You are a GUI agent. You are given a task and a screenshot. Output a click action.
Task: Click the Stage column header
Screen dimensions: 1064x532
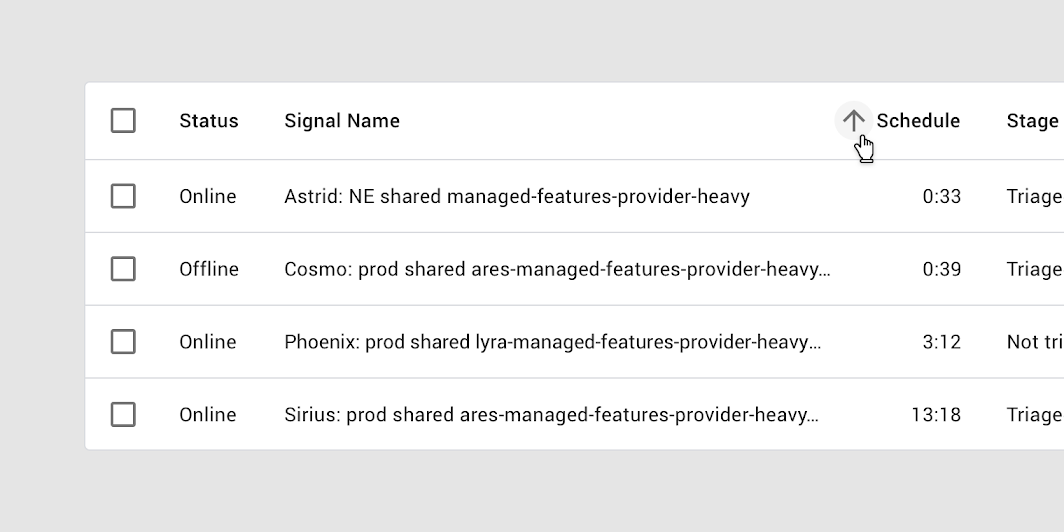tap(1032, 121)
